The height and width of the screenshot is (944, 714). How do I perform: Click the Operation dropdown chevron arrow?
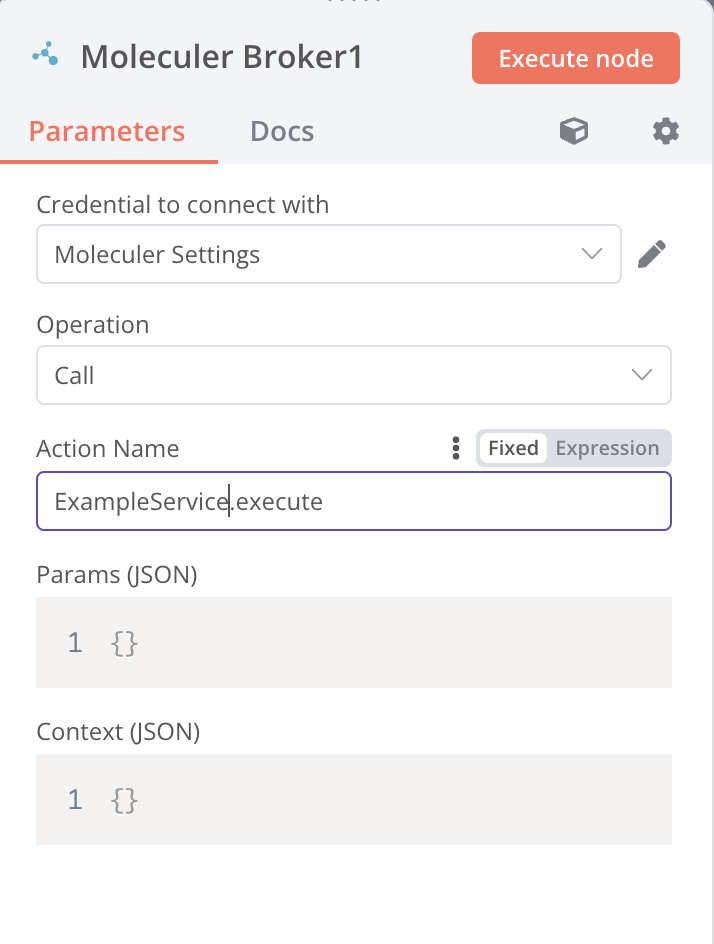coord(642,375)
